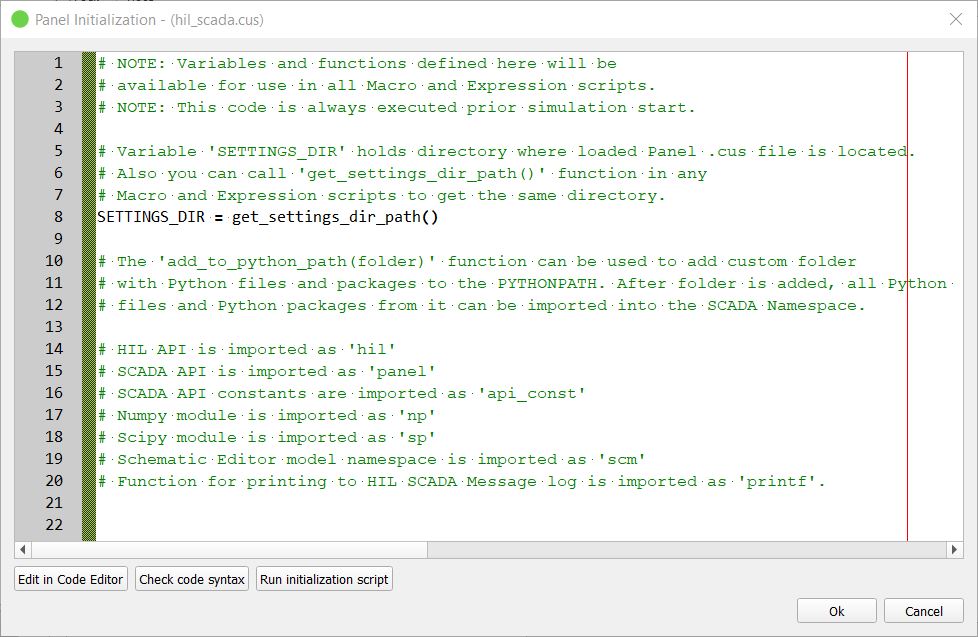Click the get_settings_dir_path() call on line 8

(x=334, y=217)
